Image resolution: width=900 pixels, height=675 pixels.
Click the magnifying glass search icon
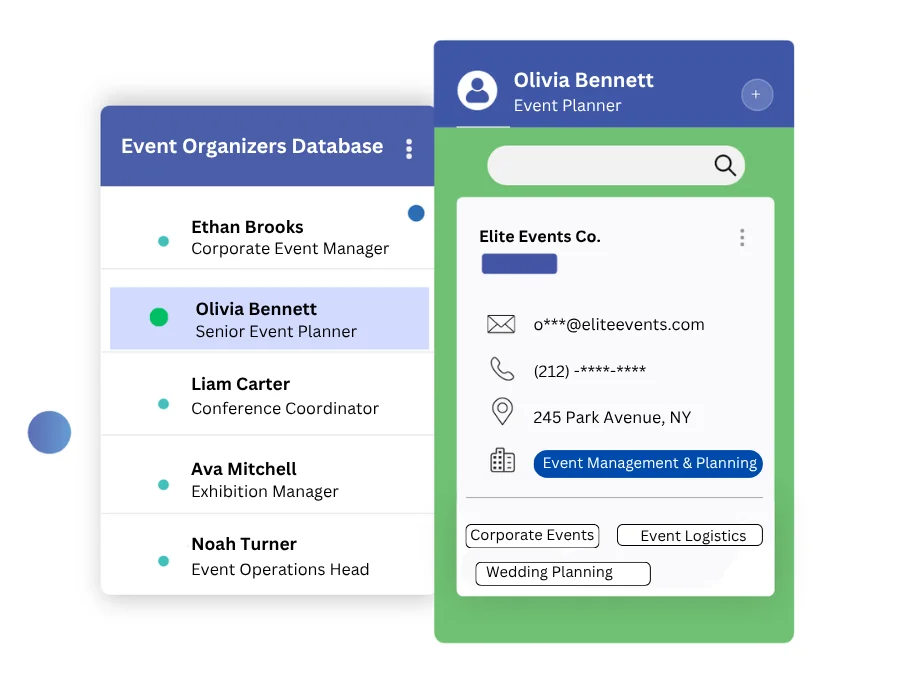click(x=725, y=165)
